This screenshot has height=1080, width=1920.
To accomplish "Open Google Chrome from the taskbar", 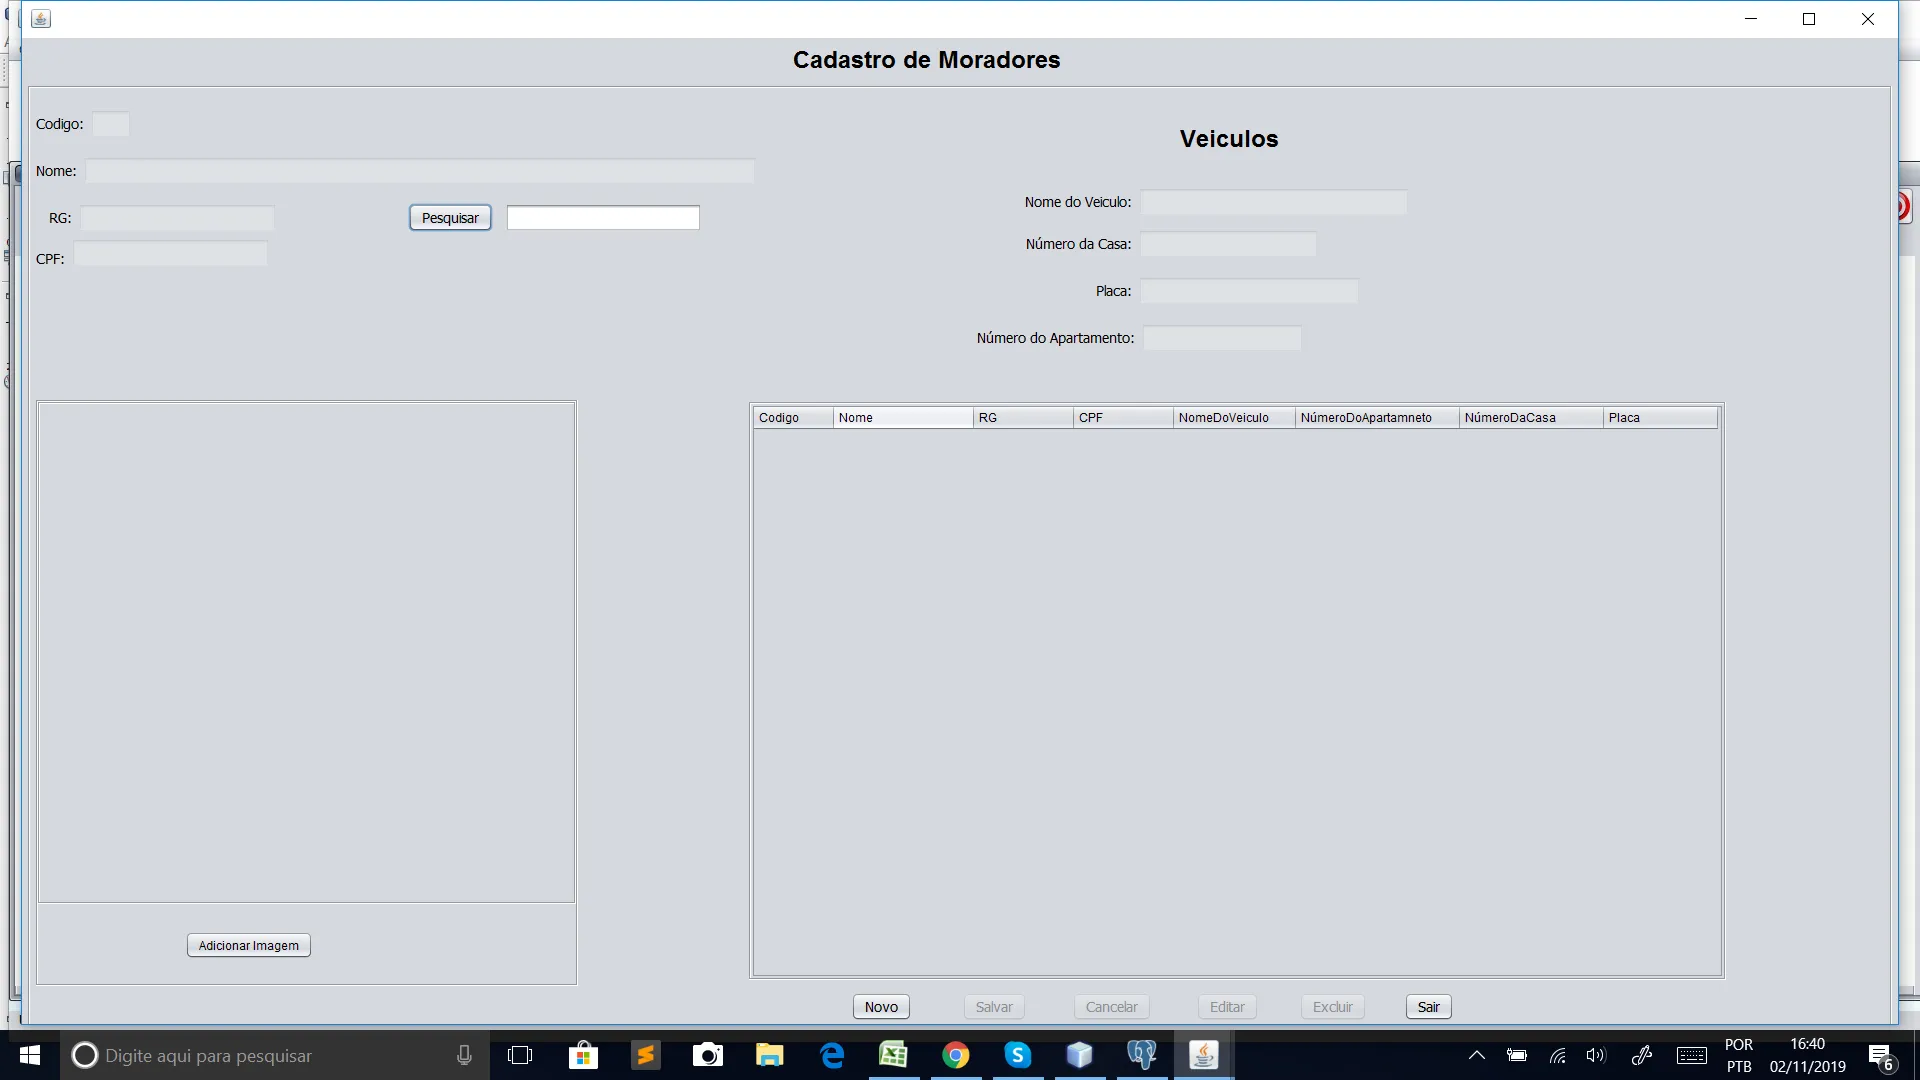I will pos(955,1055).
